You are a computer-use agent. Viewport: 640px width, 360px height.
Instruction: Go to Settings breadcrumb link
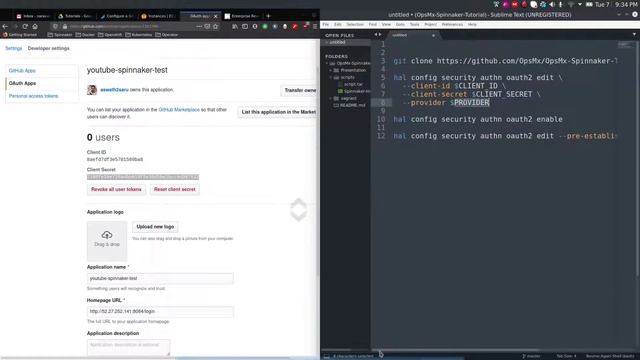[x=13, y=48]
